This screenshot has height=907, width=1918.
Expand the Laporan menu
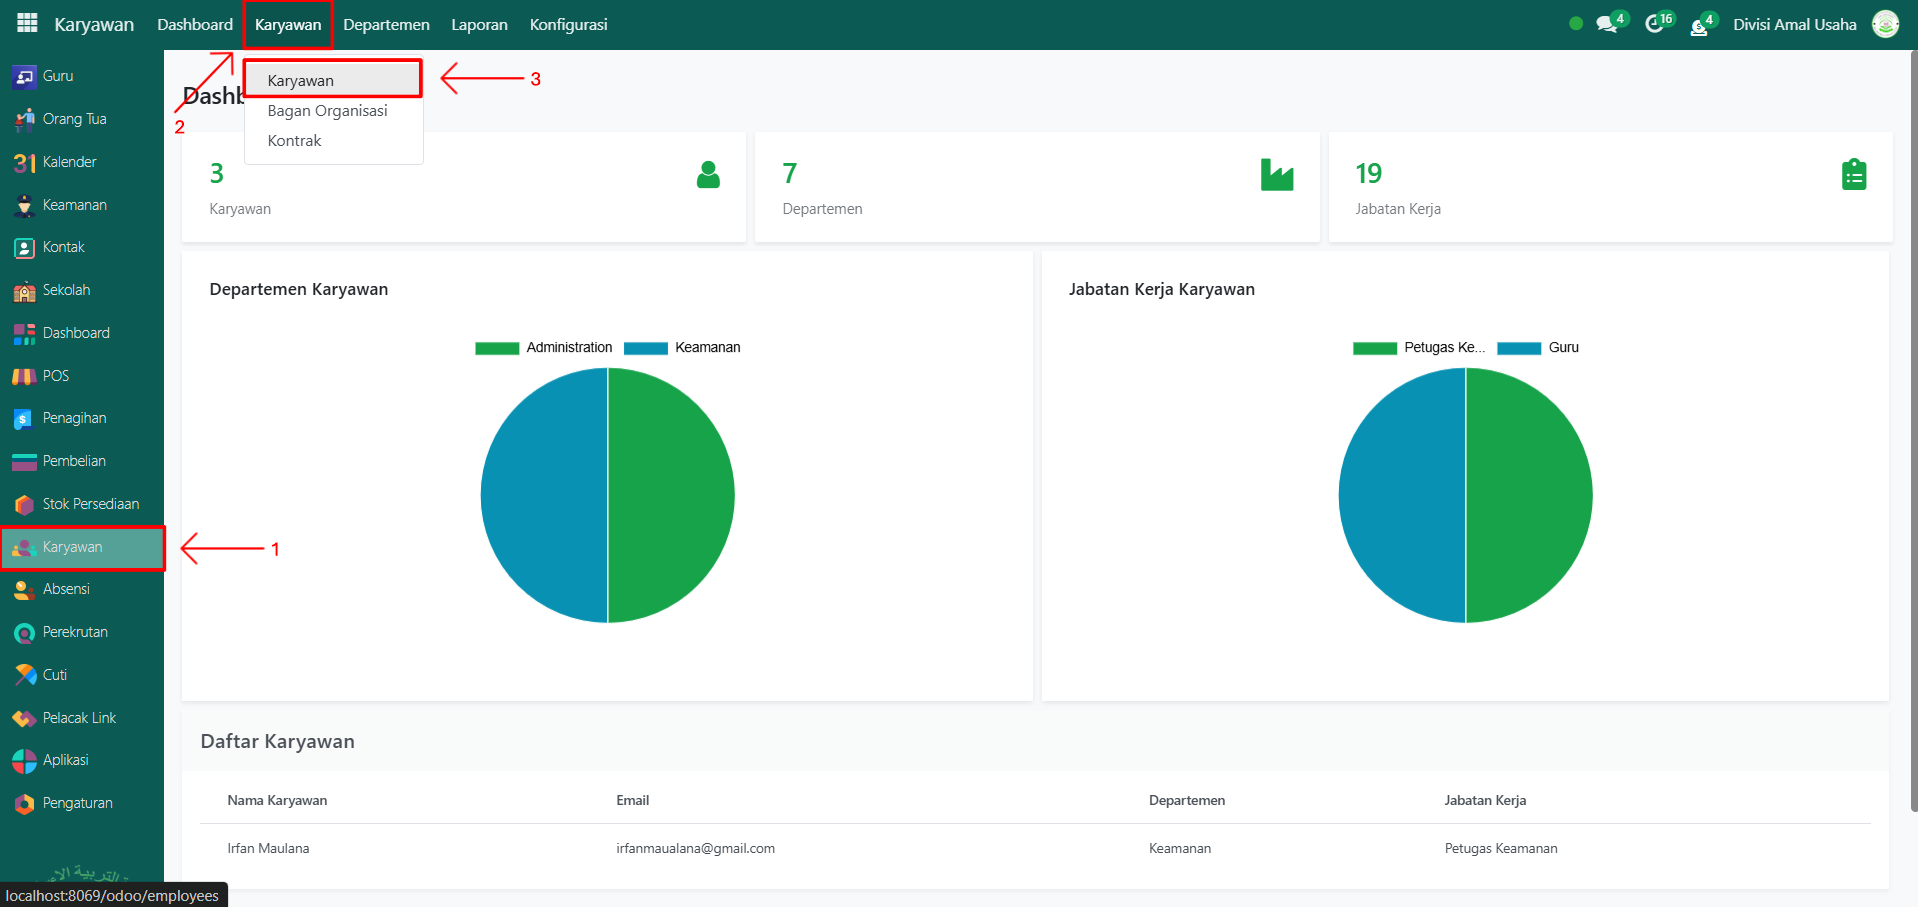(479, 25)
